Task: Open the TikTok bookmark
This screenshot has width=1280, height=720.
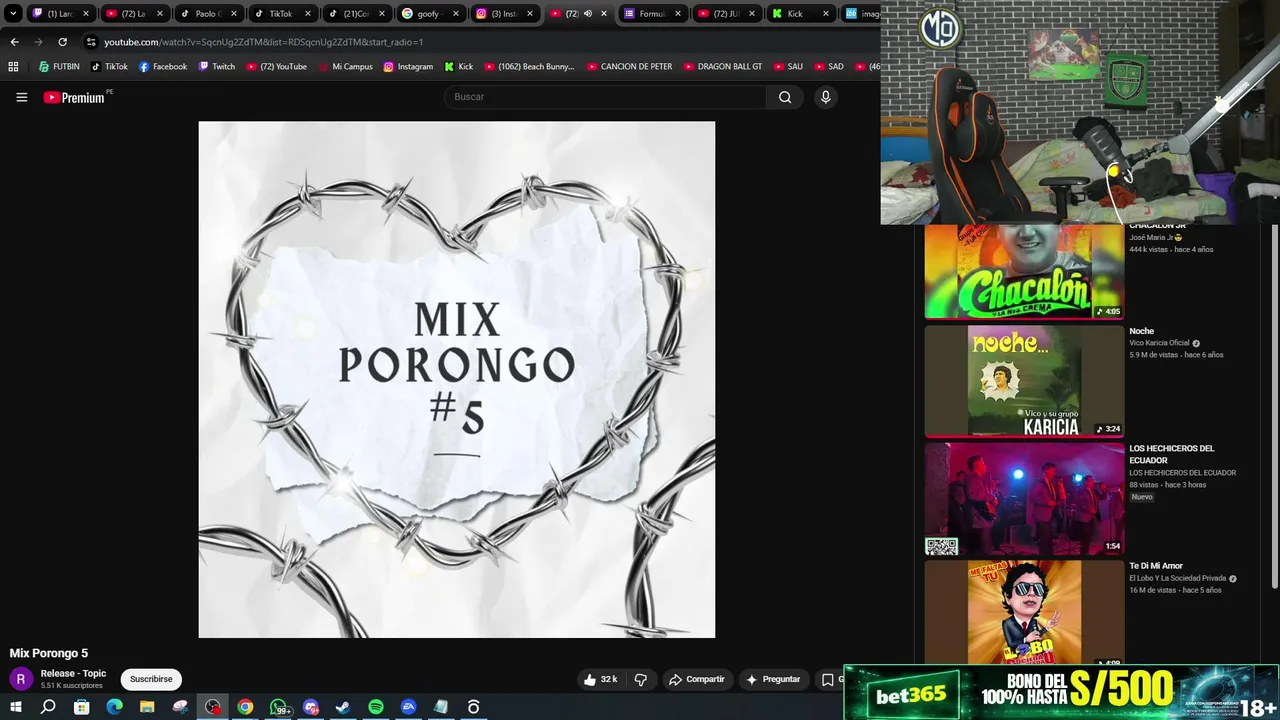Action: 109,67
